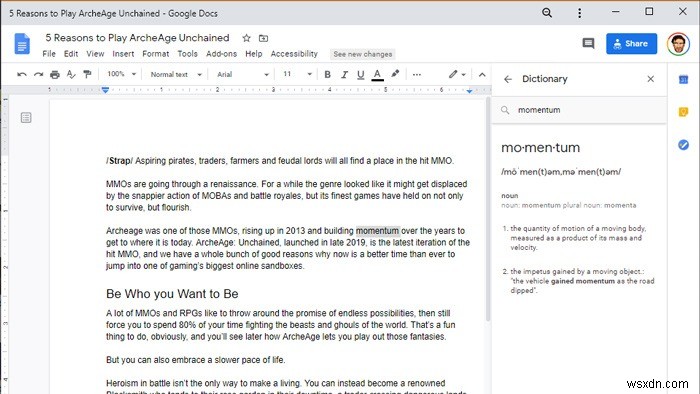Run spelling and grammar check icon
Screen dimensions: 700x394
[71, 75]
